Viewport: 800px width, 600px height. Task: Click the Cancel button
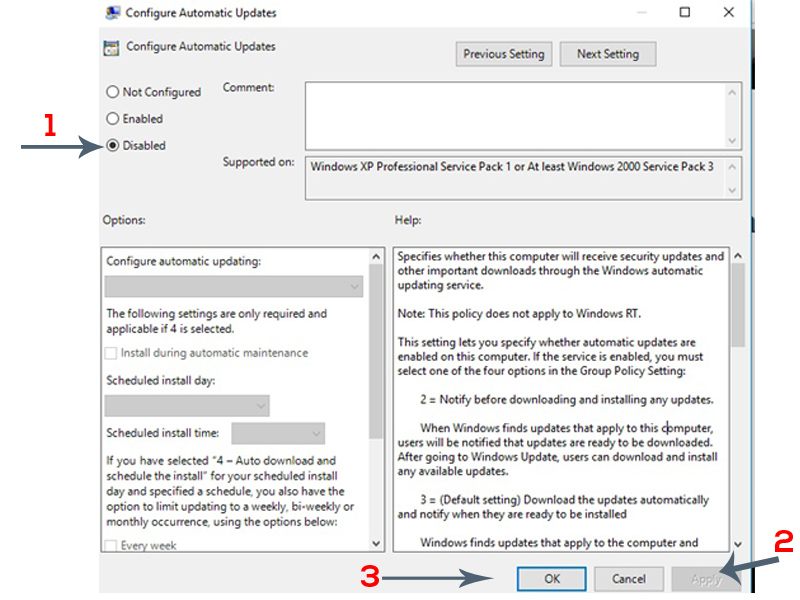(x=629, y=579)
